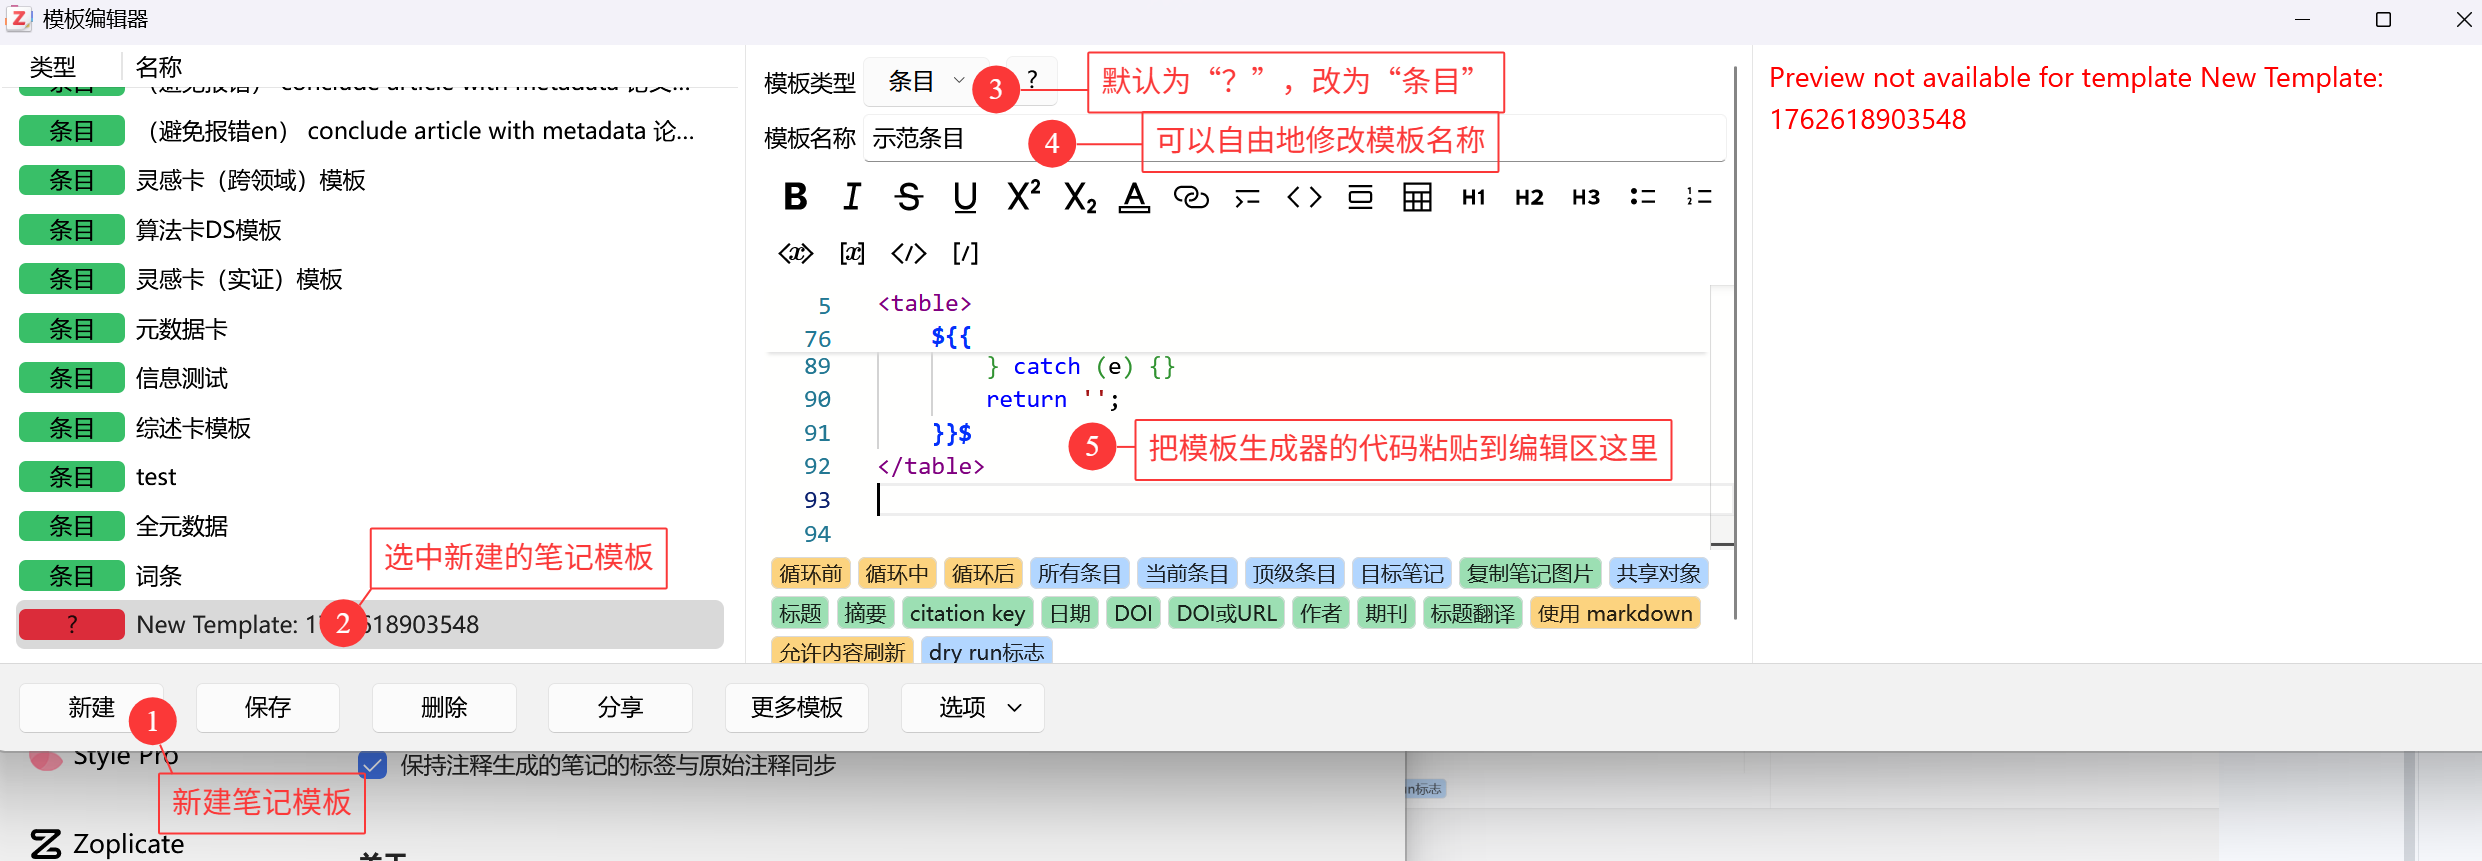The height and width of the screenshot is (861, 2482).
Task: Click the 新建 button
Action: pos(91,708)
